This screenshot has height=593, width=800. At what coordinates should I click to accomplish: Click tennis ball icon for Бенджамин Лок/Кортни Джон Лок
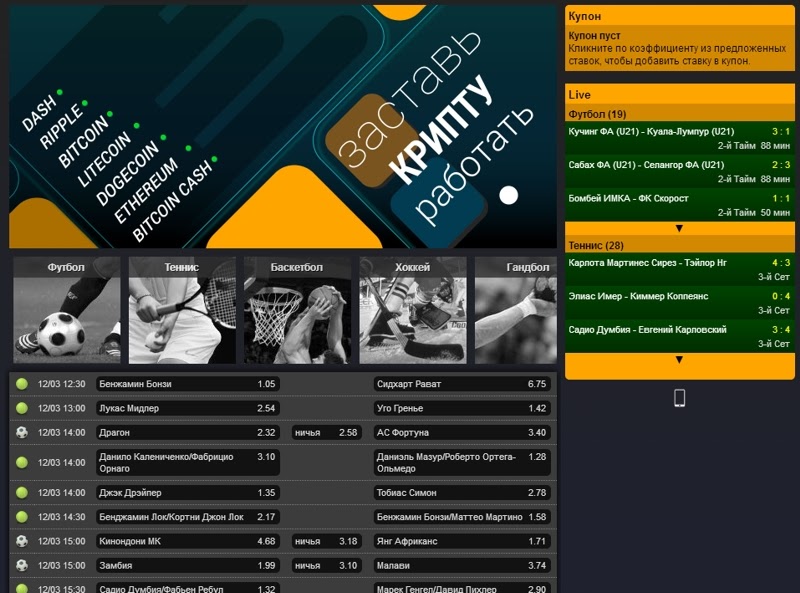coord(22,517)
